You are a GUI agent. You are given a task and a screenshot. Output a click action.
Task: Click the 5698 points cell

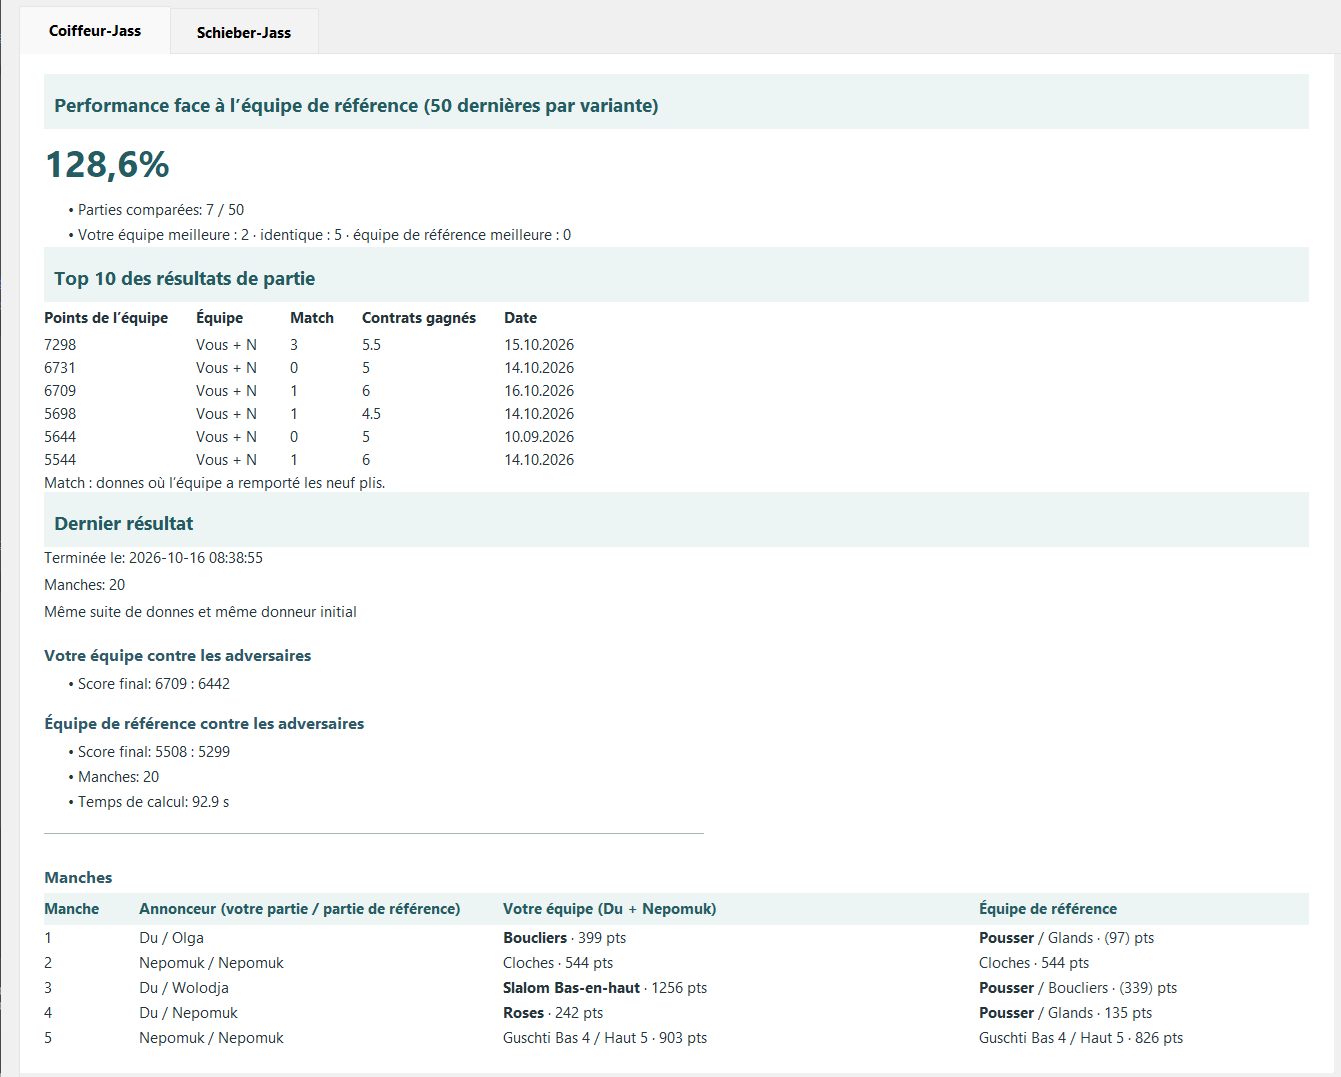pyautogui.click(x=60, y=414)
